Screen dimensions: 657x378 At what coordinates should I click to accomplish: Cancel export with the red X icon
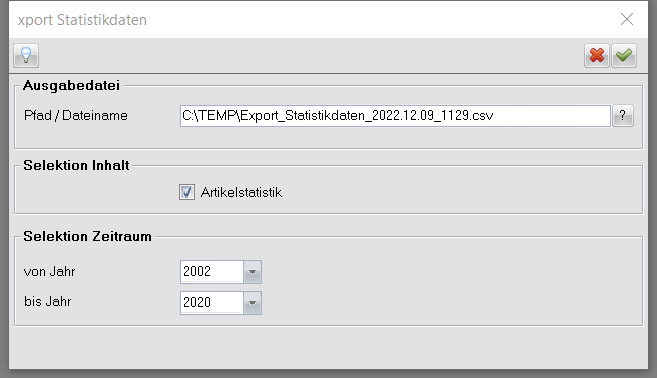tap(597, 55)
